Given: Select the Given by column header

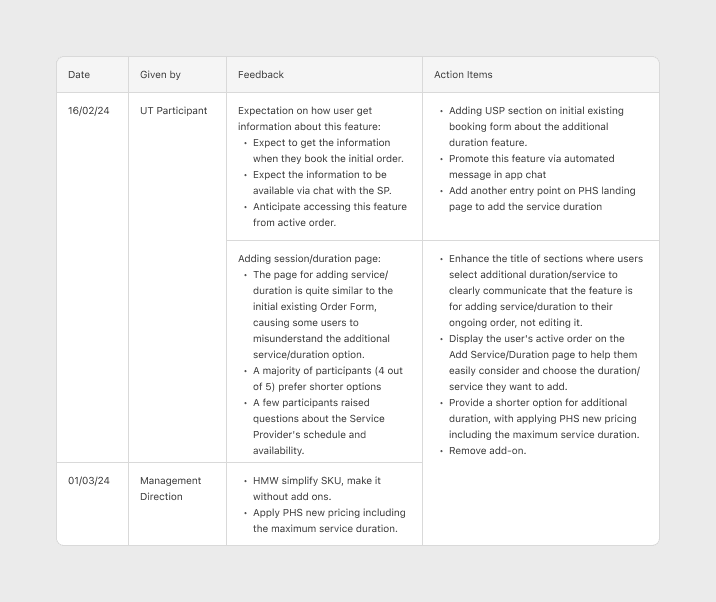Looking at the screenshot, I should pos(160,75).
